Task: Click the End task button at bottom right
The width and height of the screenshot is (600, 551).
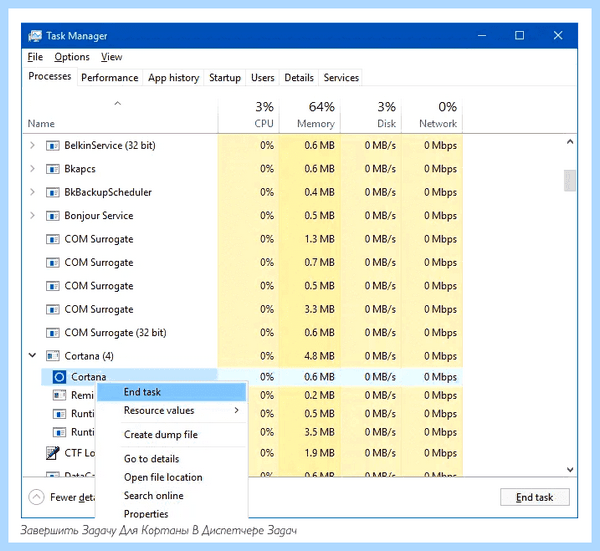Action: tap(535, 497)
